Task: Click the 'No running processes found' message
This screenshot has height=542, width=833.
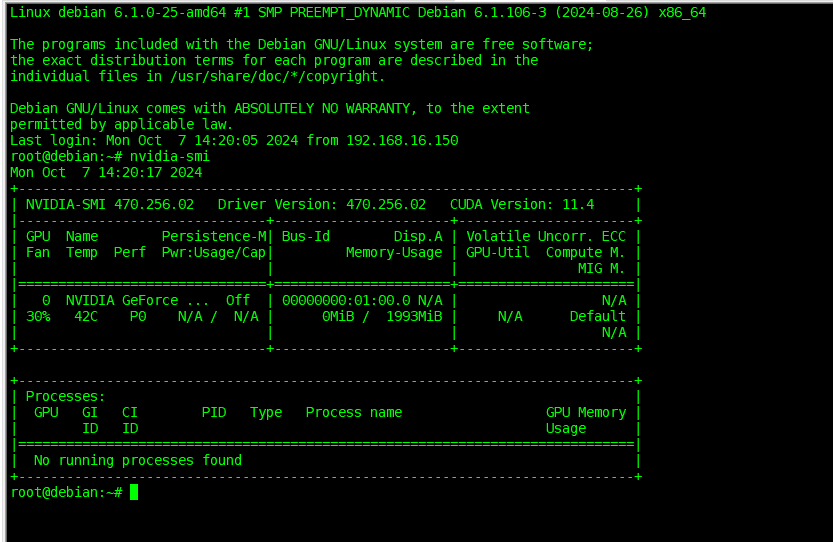Action: (138, 460)
